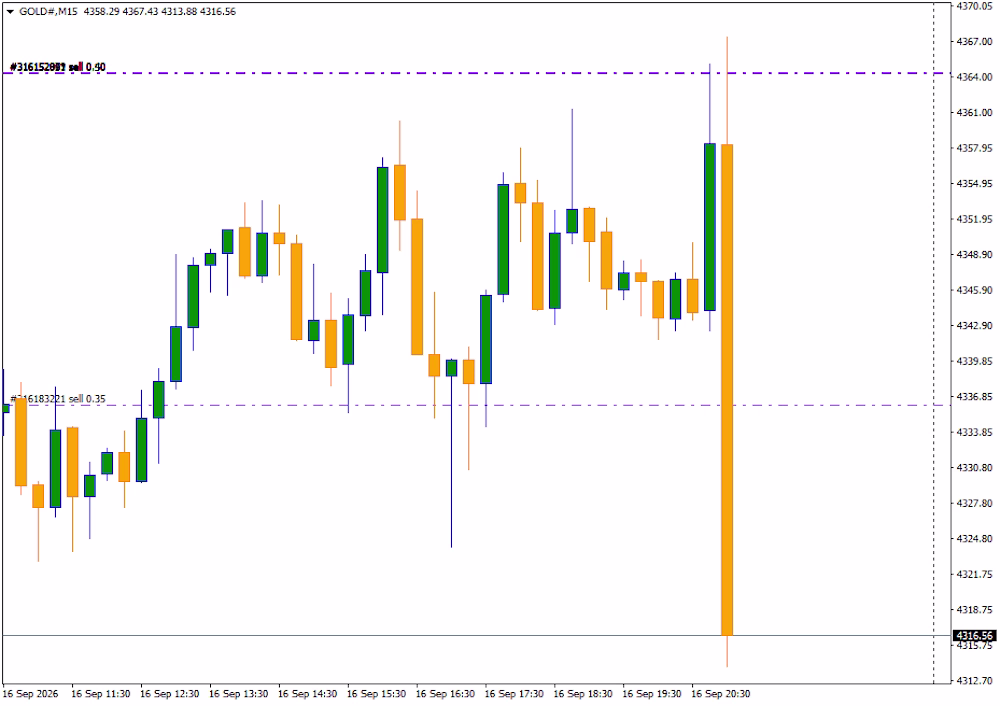Click the 16 Sep 16:30 time label

click(445, 694)
